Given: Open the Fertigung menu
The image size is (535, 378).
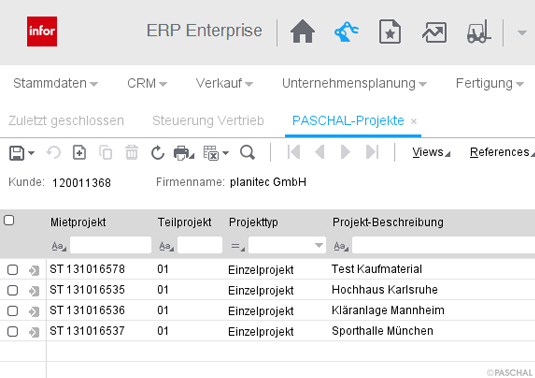Looking at the screenshot, I should [x=490, y=83].
